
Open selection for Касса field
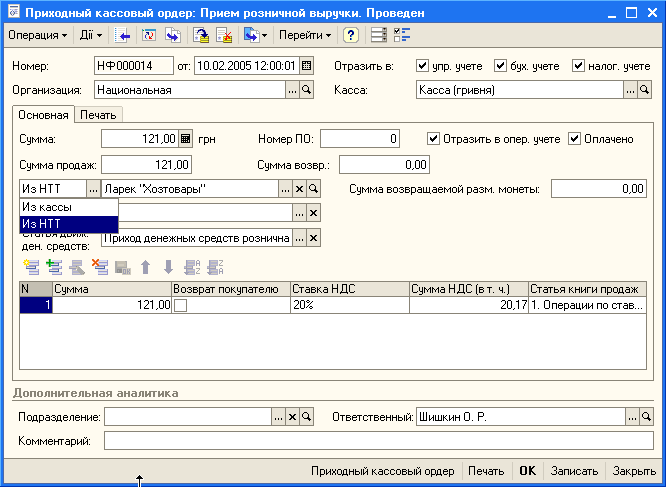point(630,90)
